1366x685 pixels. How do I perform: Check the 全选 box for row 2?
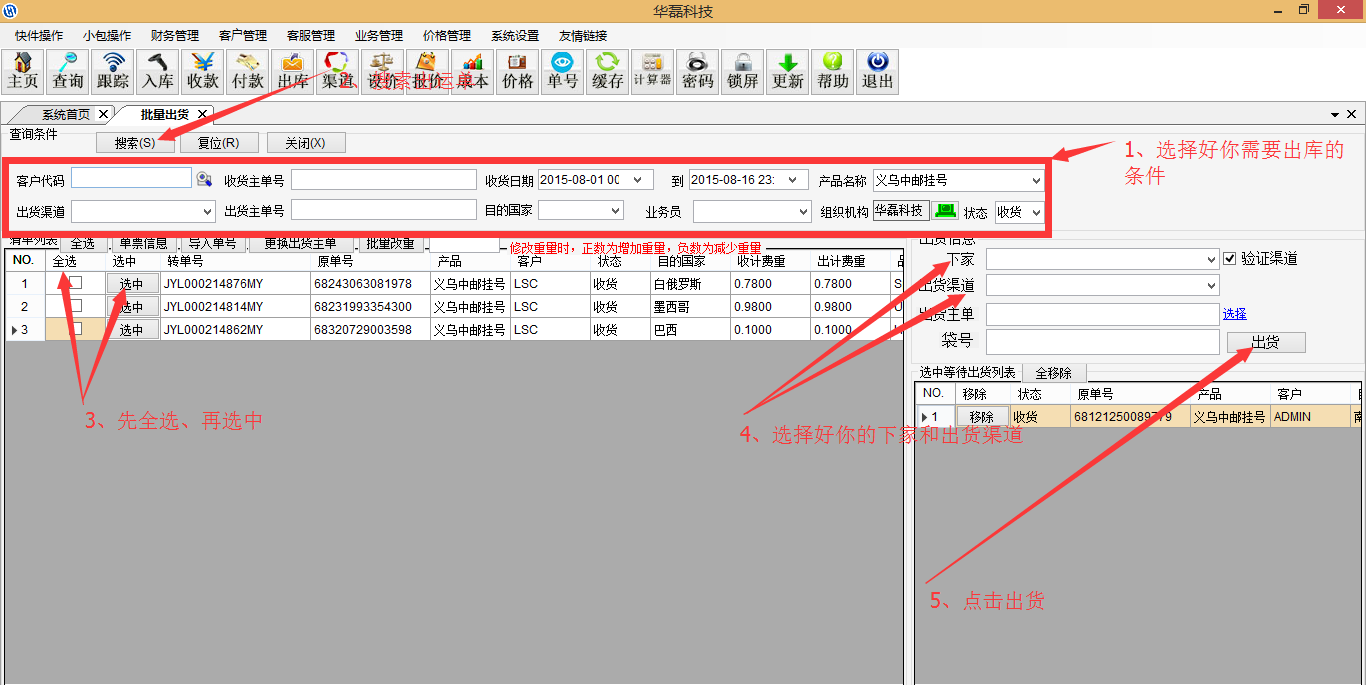(75, 306)
